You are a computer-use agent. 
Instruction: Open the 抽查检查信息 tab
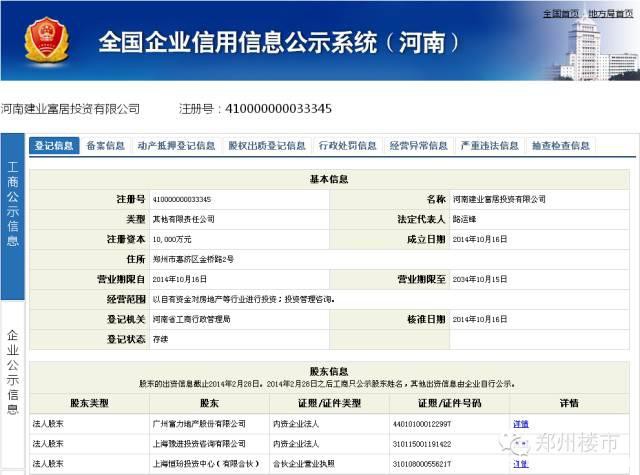tap(560, 146)
